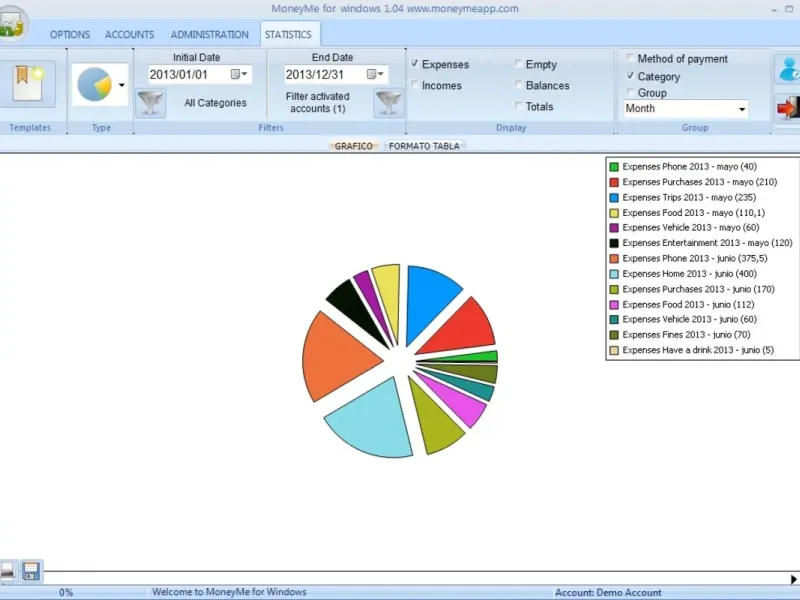This screenshot has width=800, height=600.
Task: Click the Account: Demo Account status text
Action: pos(608,592)
